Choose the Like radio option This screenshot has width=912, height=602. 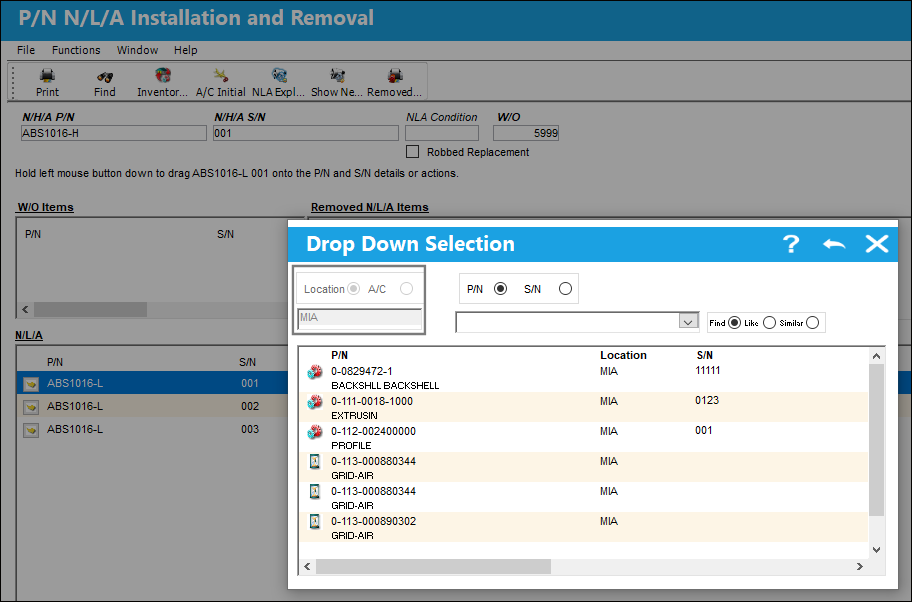(769, 323)
